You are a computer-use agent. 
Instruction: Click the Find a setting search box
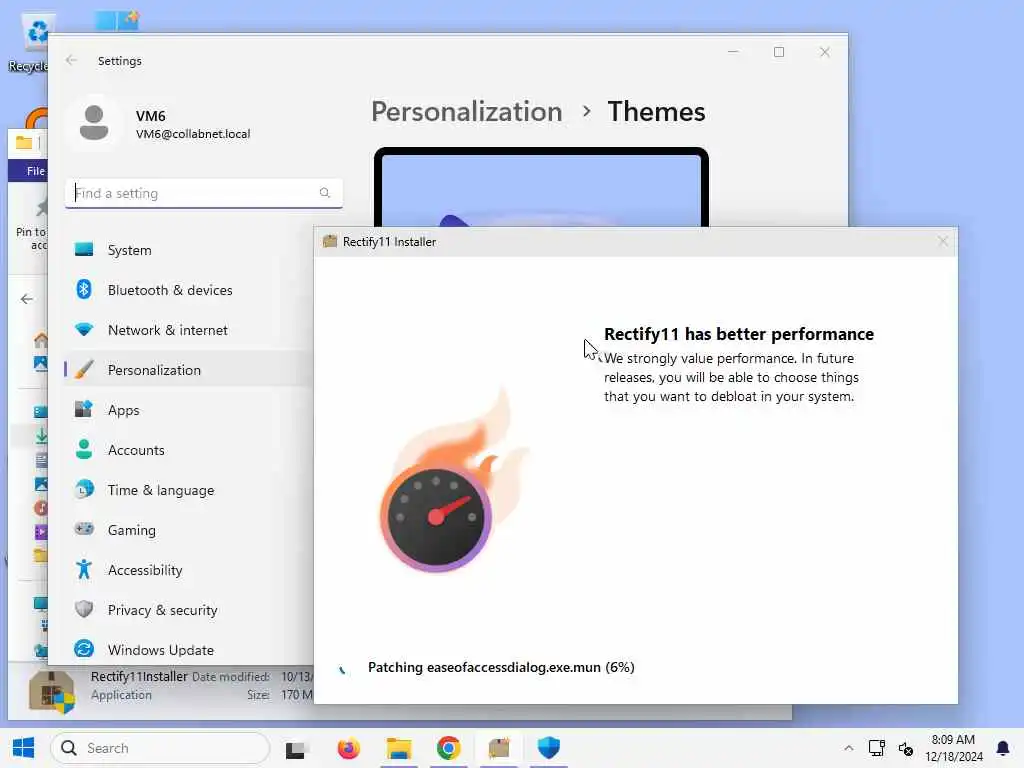coord(204,193)
